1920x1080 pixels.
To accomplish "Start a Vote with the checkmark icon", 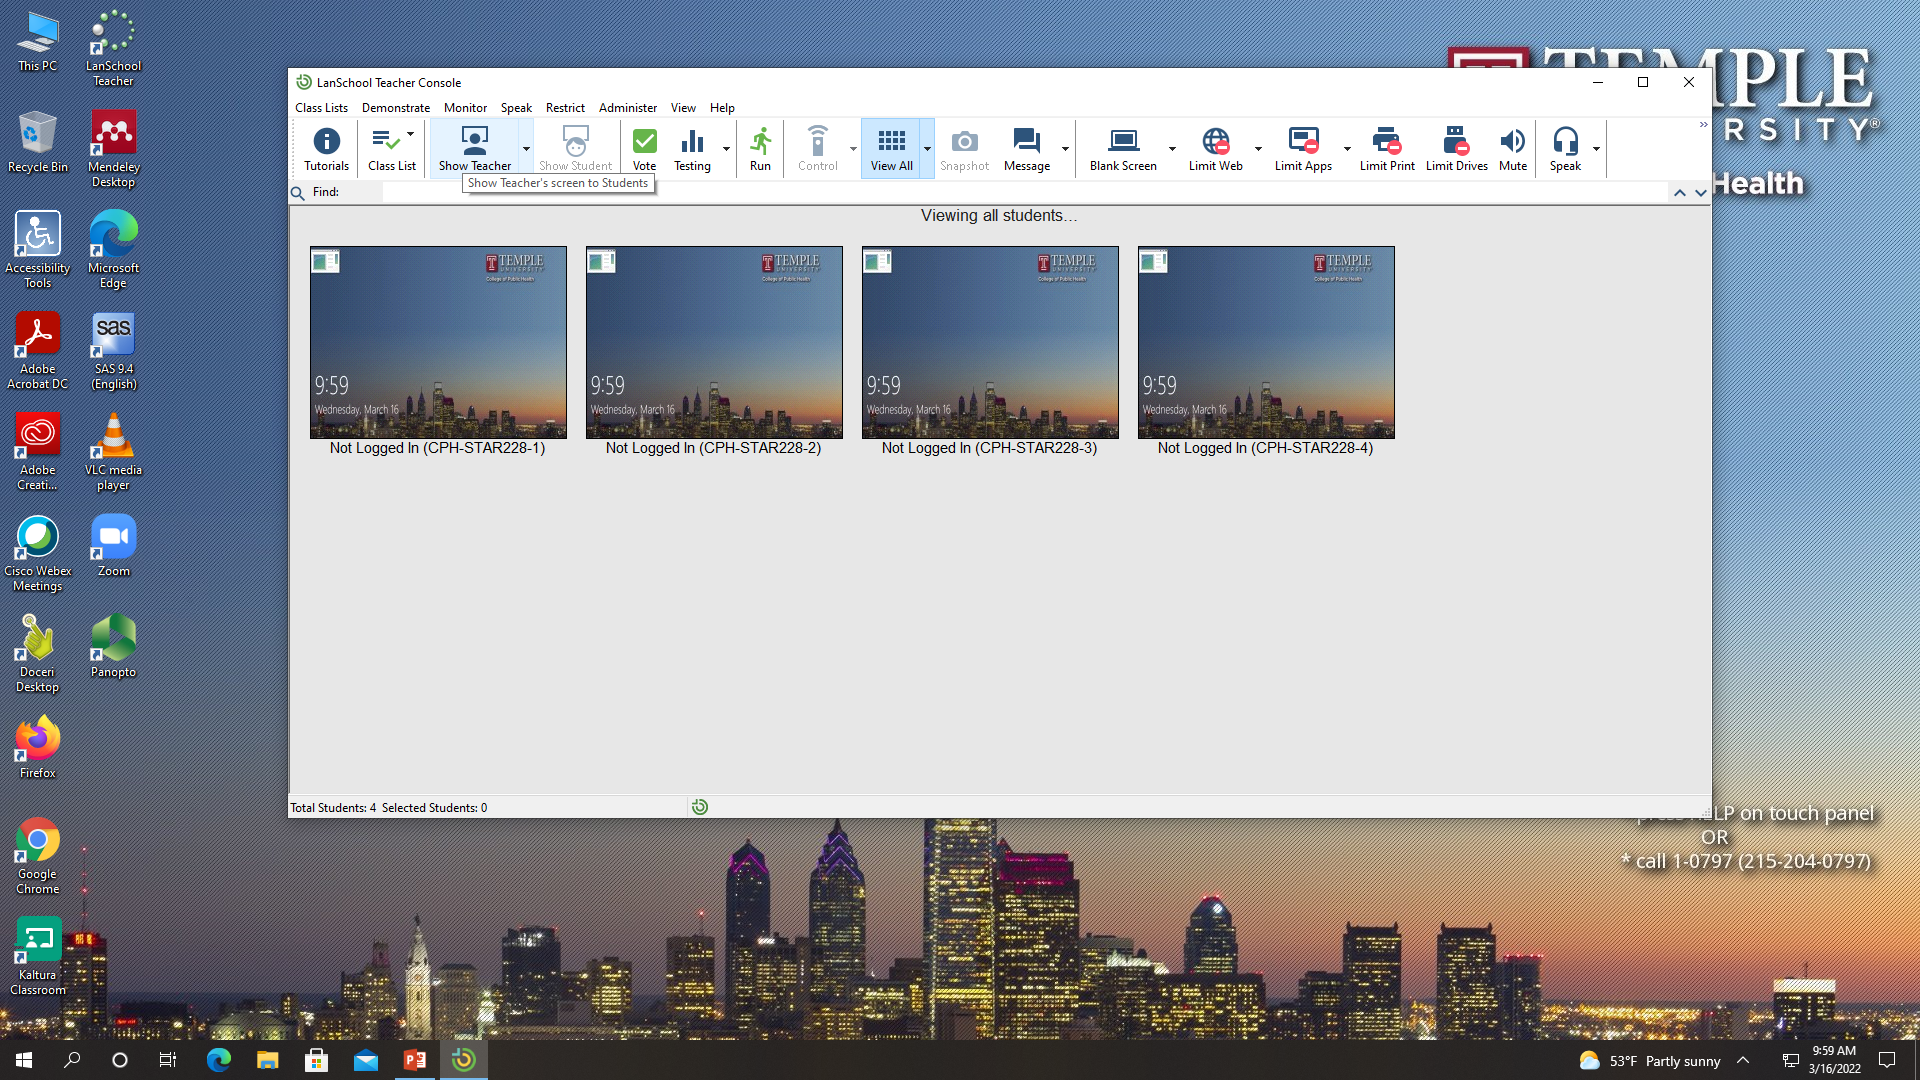I will click(645, 148).
